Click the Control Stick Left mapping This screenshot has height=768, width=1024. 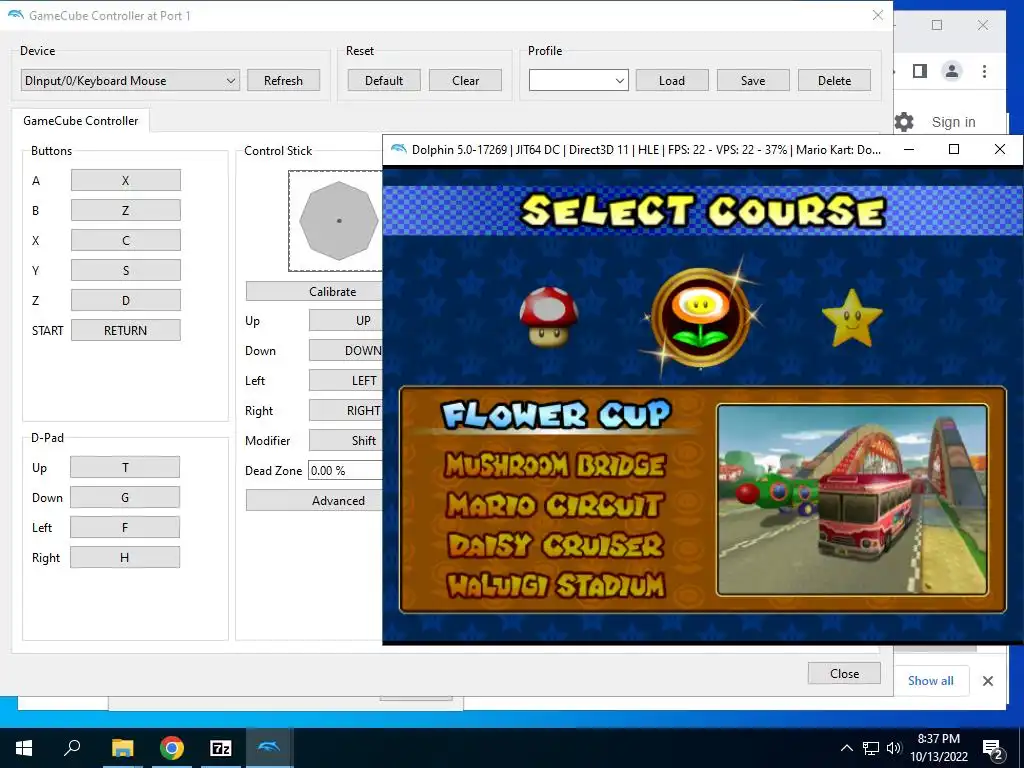tap(345, 381)
